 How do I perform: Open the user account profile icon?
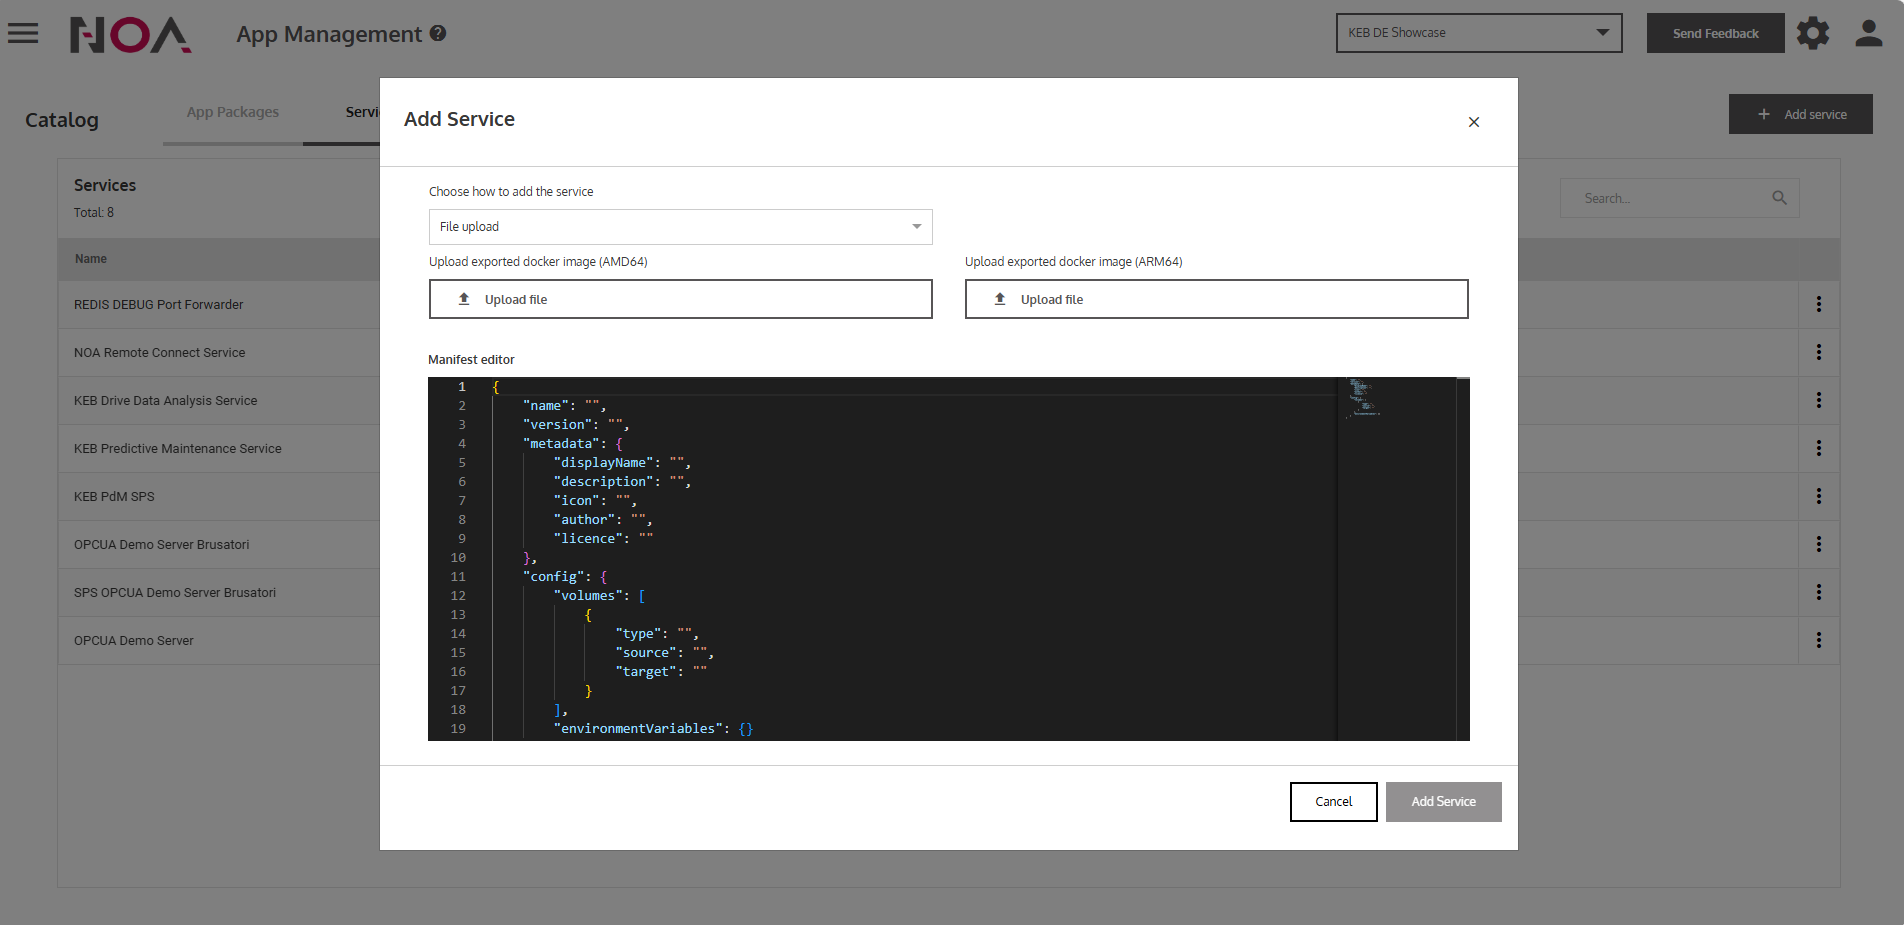[x=1868, y=33]
